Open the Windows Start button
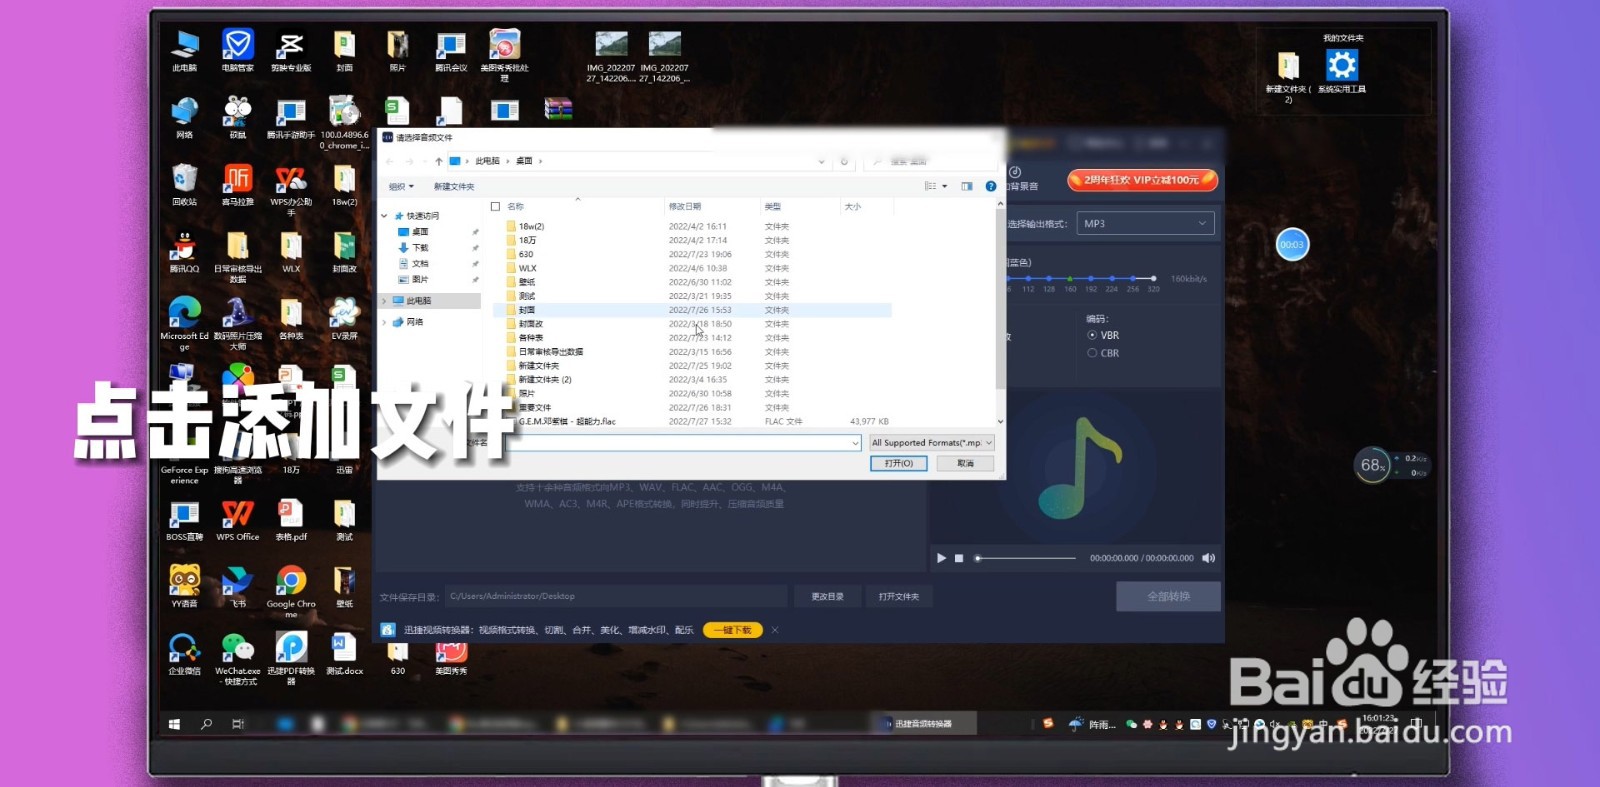This screenshot has width=1600, height=787. click(174, 724)
